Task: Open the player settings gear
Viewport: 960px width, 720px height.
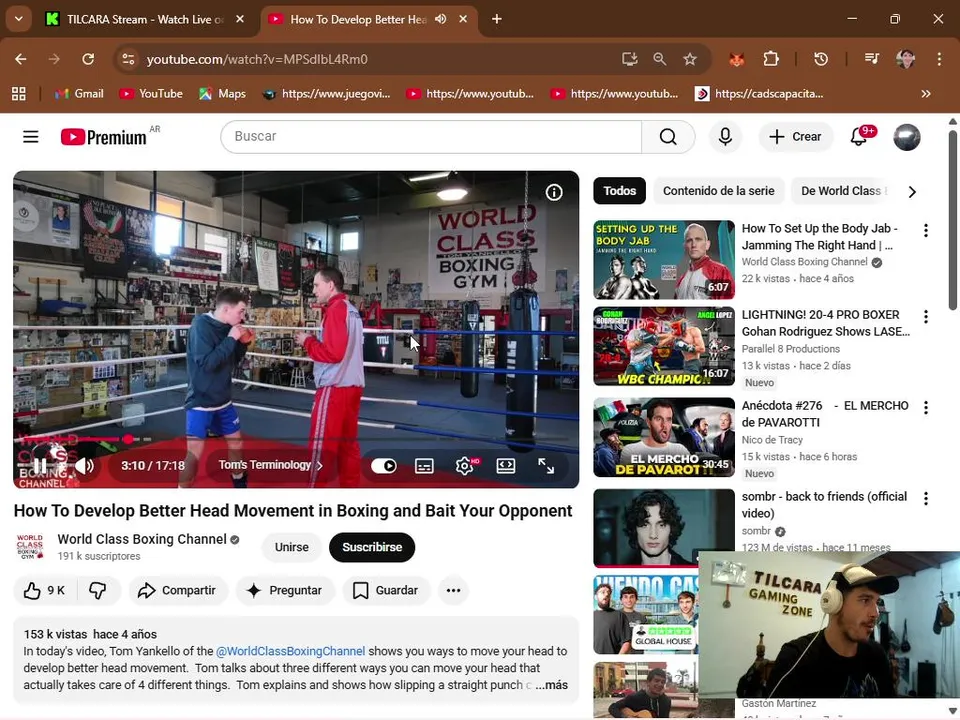Action: pos(465,466)
